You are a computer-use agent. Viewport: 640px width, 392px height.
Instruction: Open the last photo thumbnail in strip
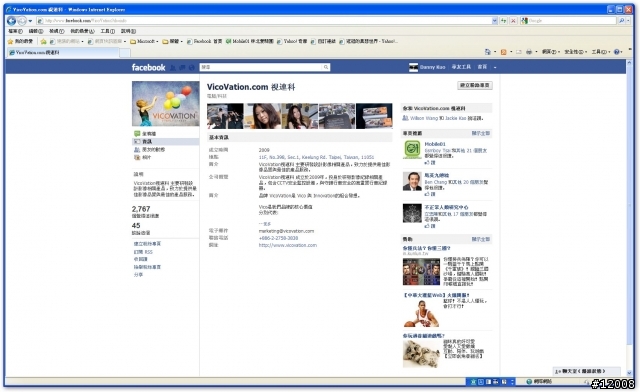click(374, 116)
